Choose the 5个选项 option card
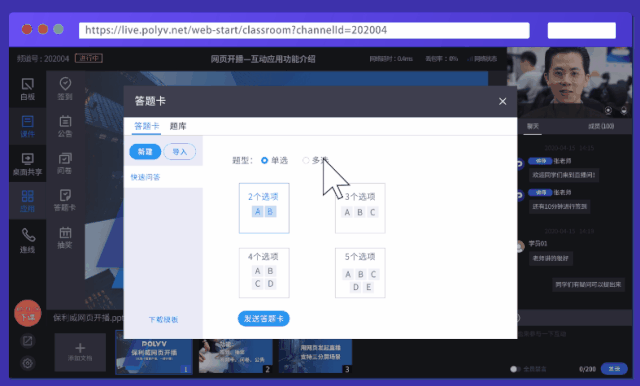The width and height of the screenshot is (640, 386). coord(360,273)
